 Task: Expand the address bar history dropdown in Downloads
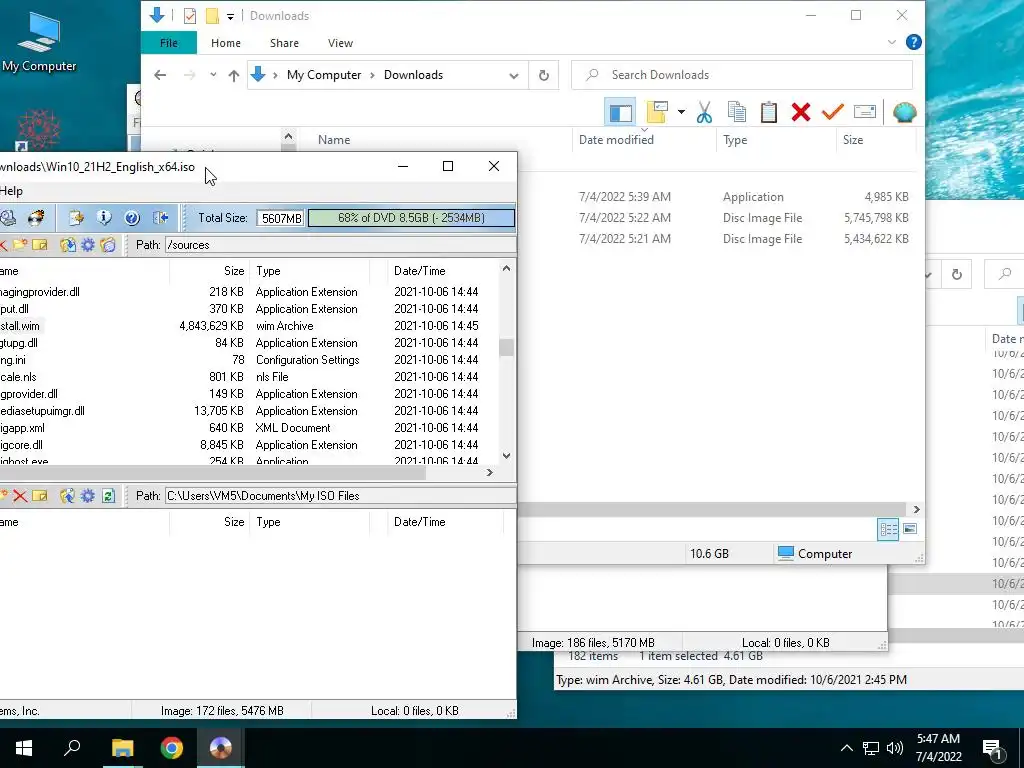click(514, 76)
